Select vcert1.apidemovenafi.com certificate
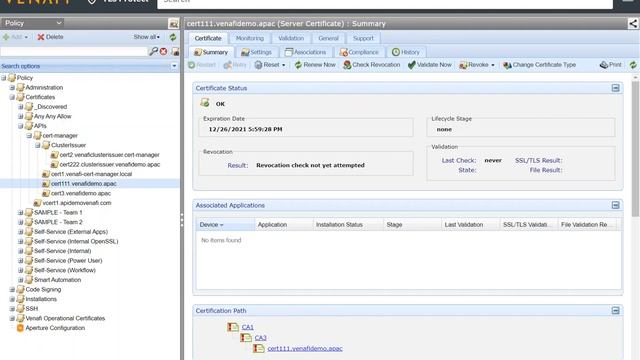The height and width of the screenshot is (360, 640). coord(77,203)
